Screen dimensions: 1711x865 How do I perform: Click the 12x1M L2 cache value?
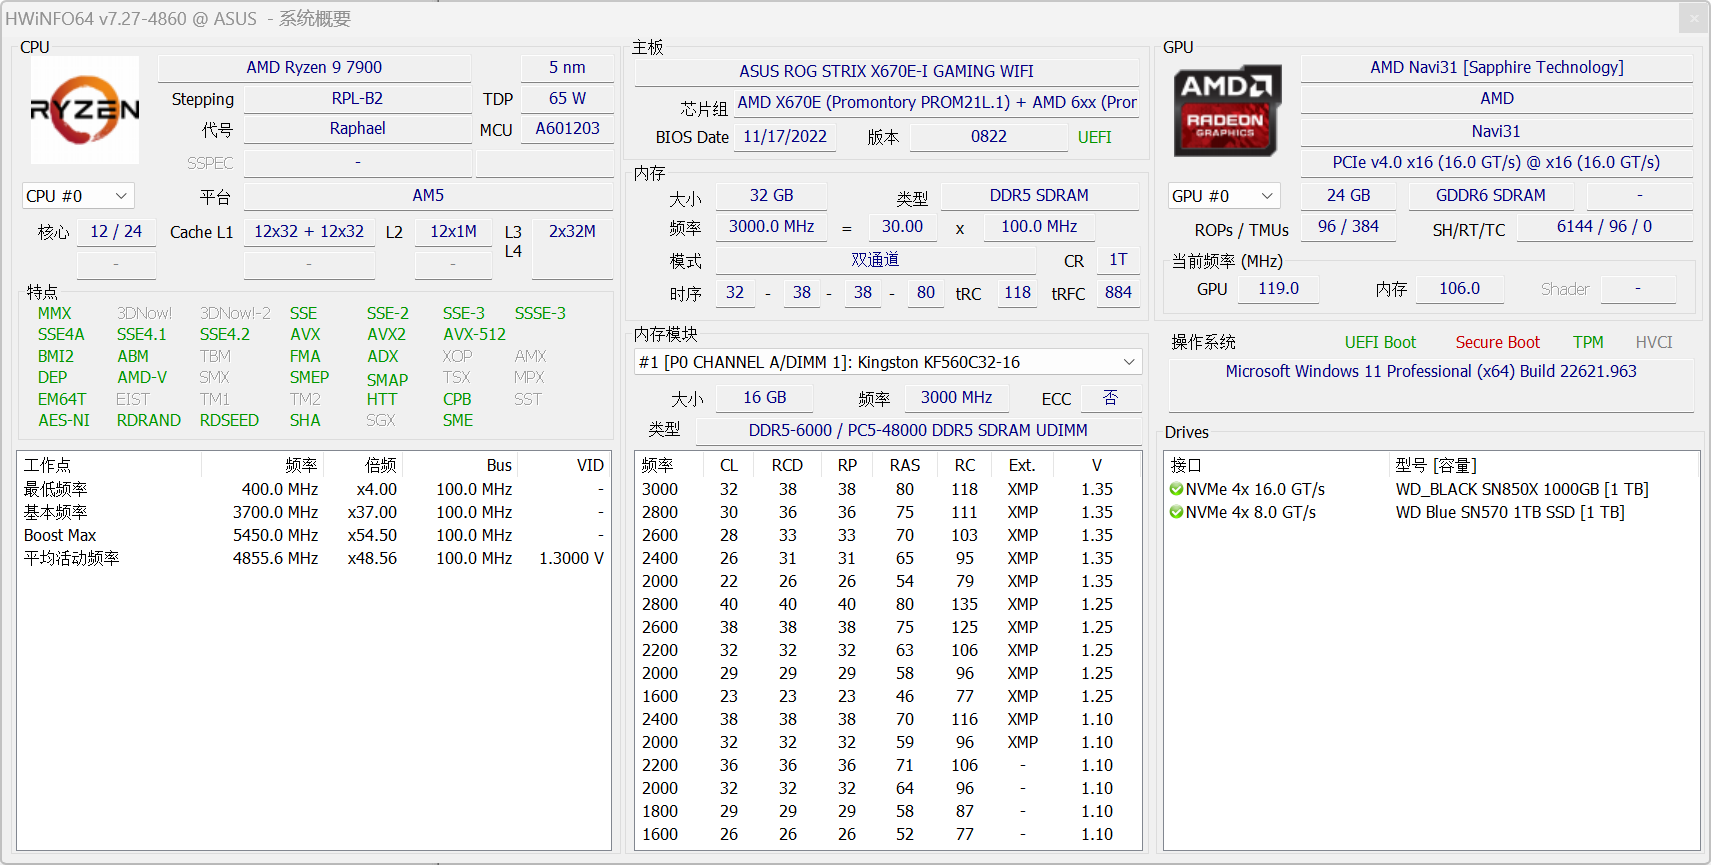click(x=453, y=231)
